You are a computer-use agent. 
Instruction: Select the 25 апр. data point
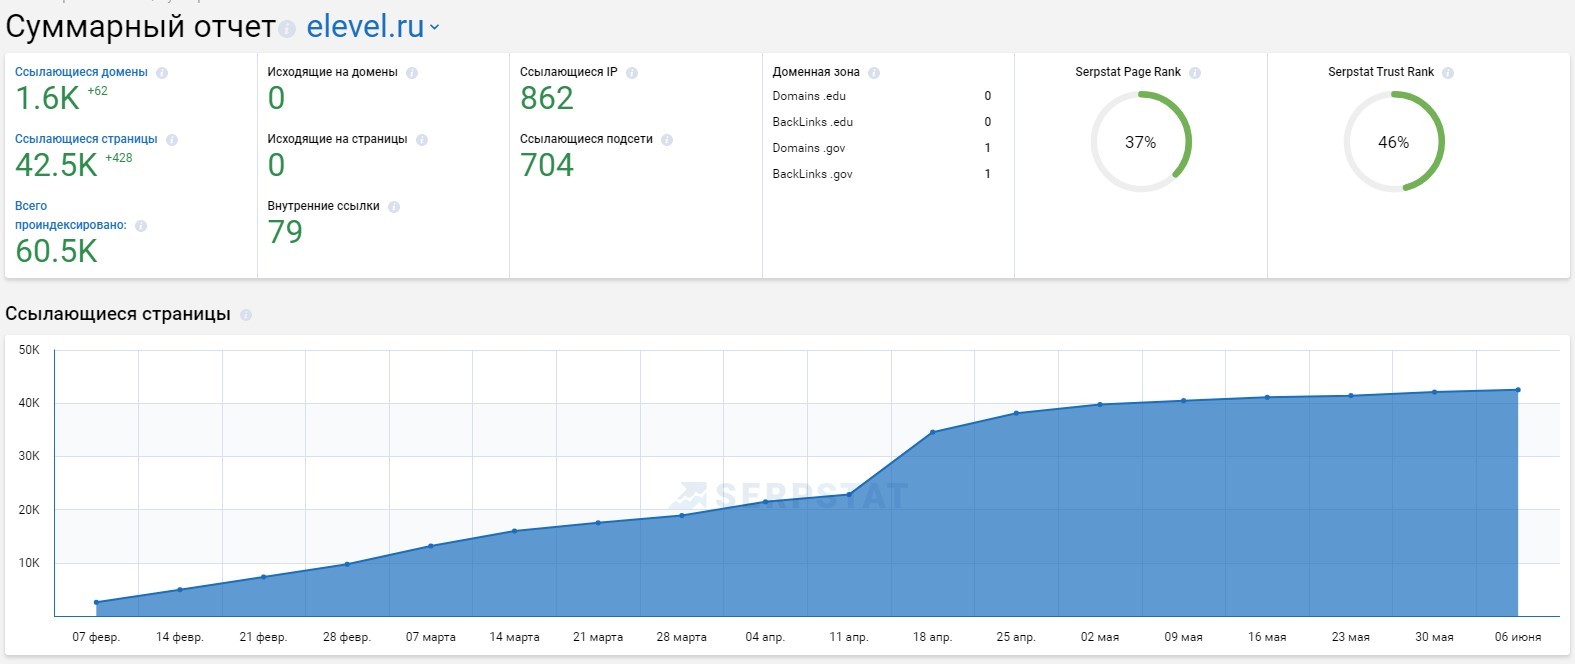tap(1016, 412)
